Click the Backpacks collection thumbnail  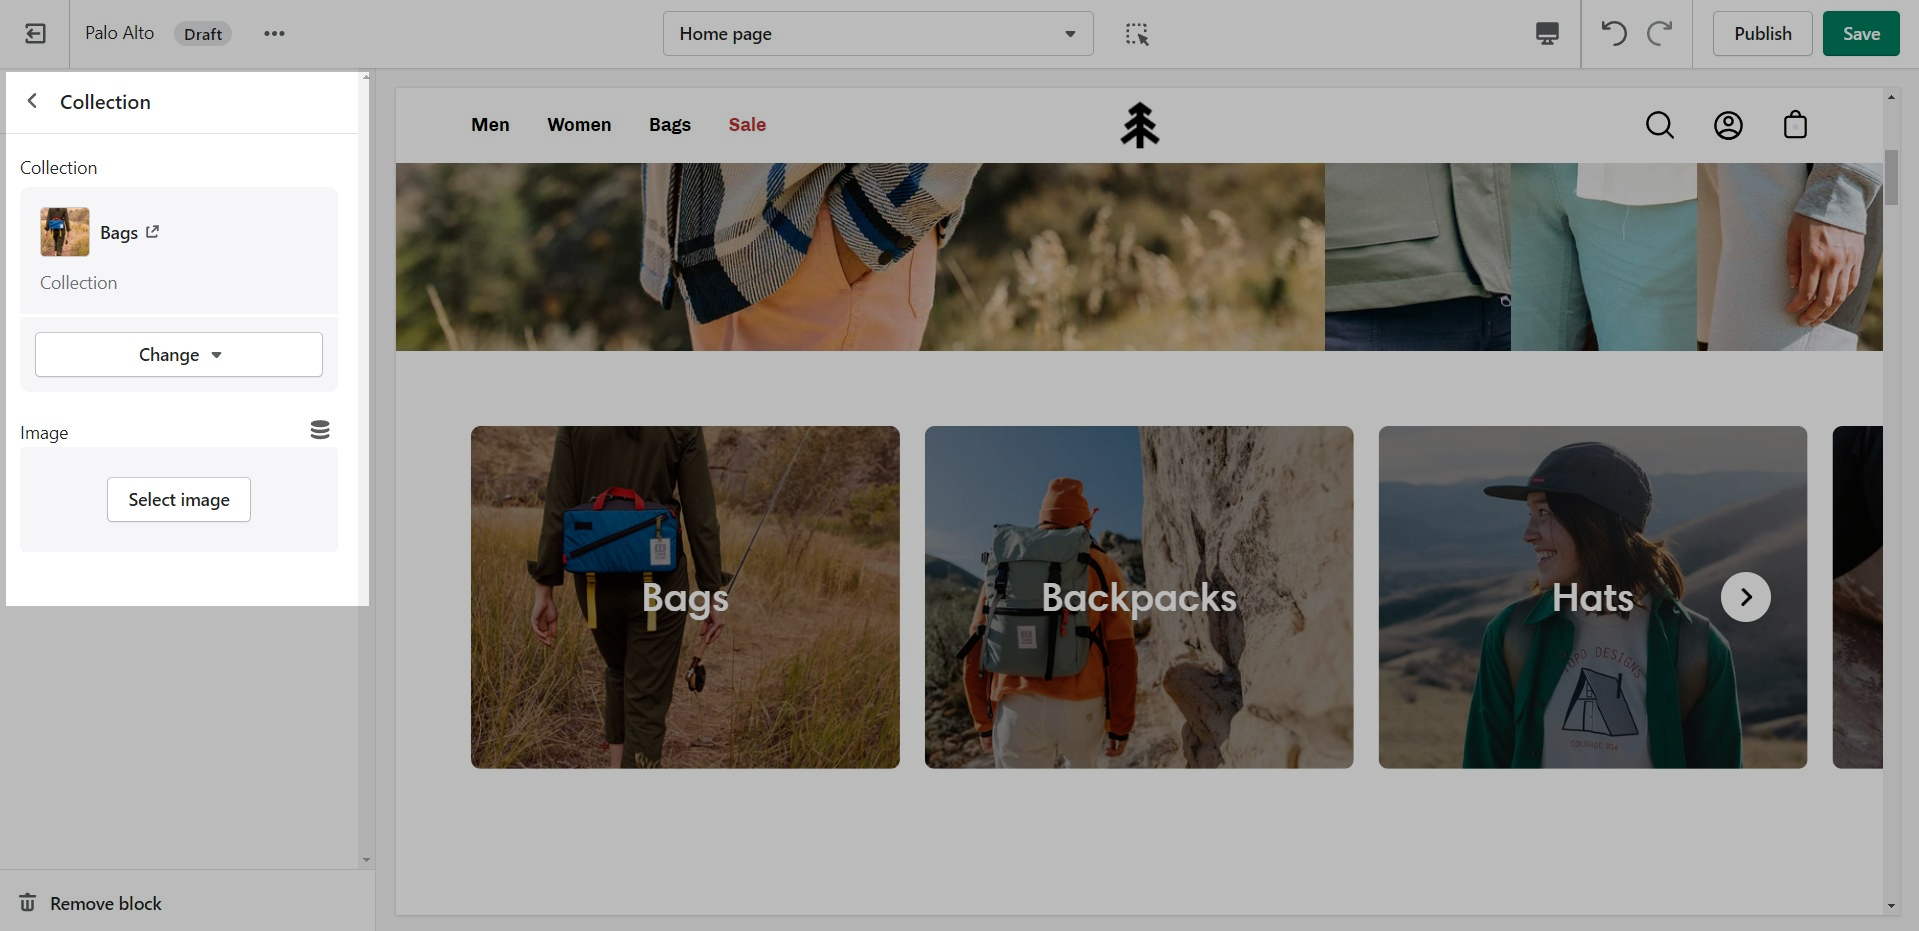[x=1138, y=597]
